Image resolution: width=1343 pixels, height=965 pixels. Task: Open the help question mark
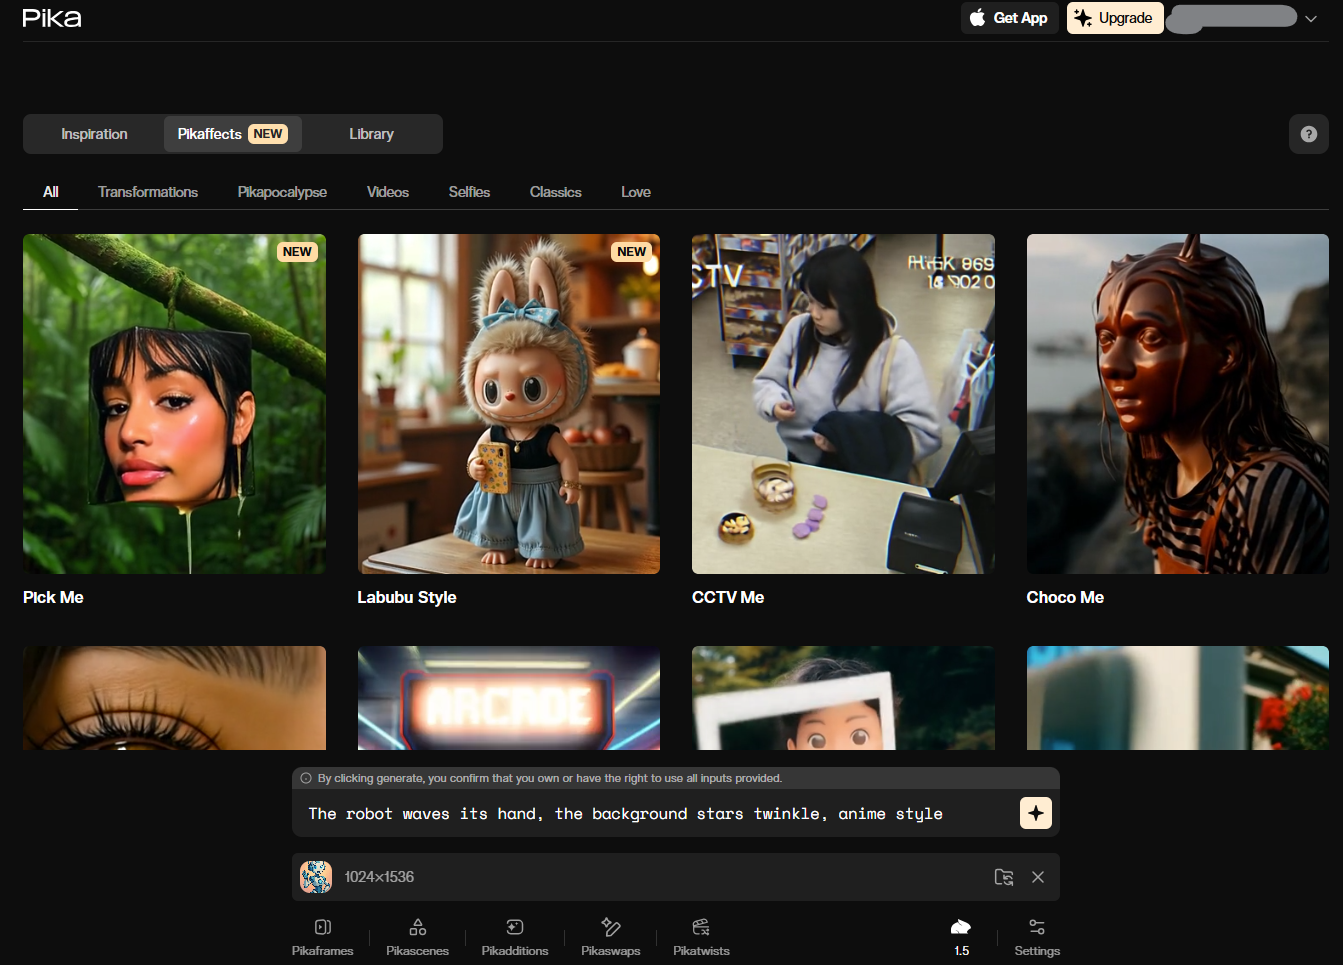pyautogui.click(x=1308, y=134)
